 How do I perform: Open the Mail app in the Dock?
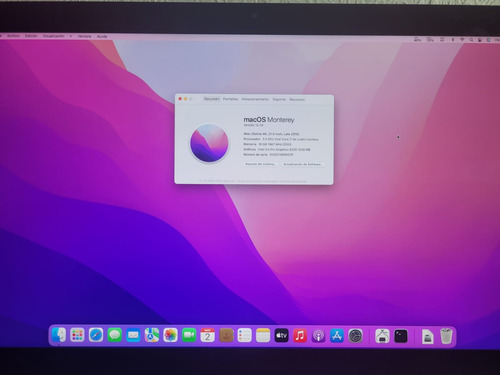coord(133,335)
